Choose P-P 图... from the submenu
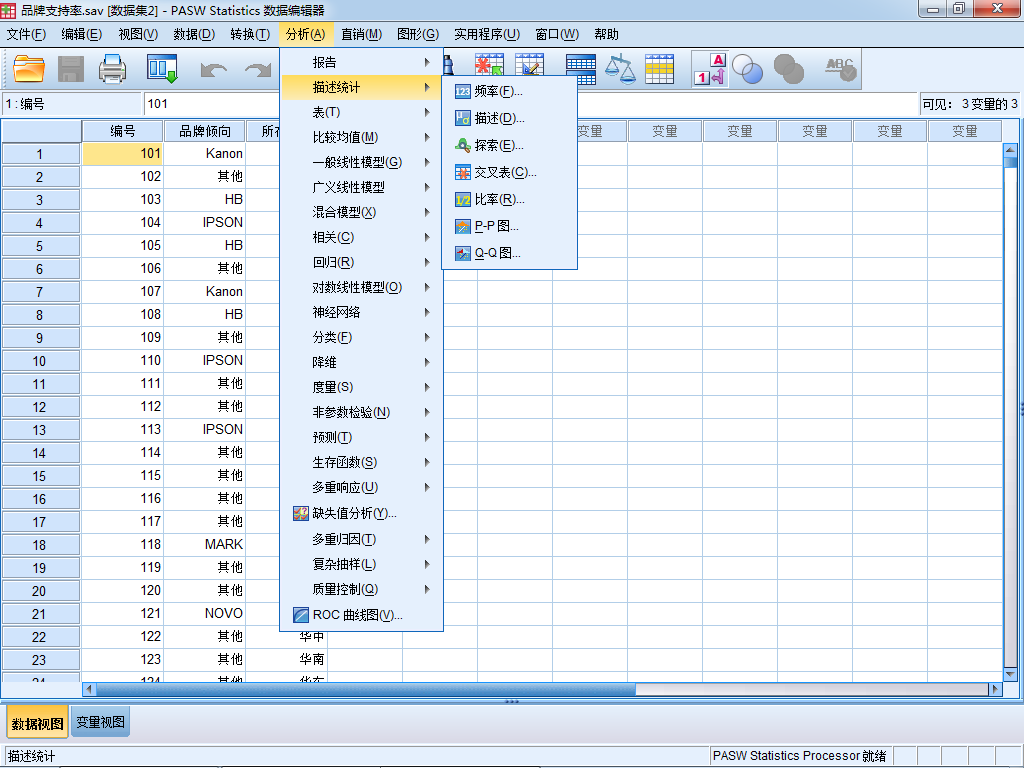The height and width of the screenshot is (768, 1024). point(509,226)
